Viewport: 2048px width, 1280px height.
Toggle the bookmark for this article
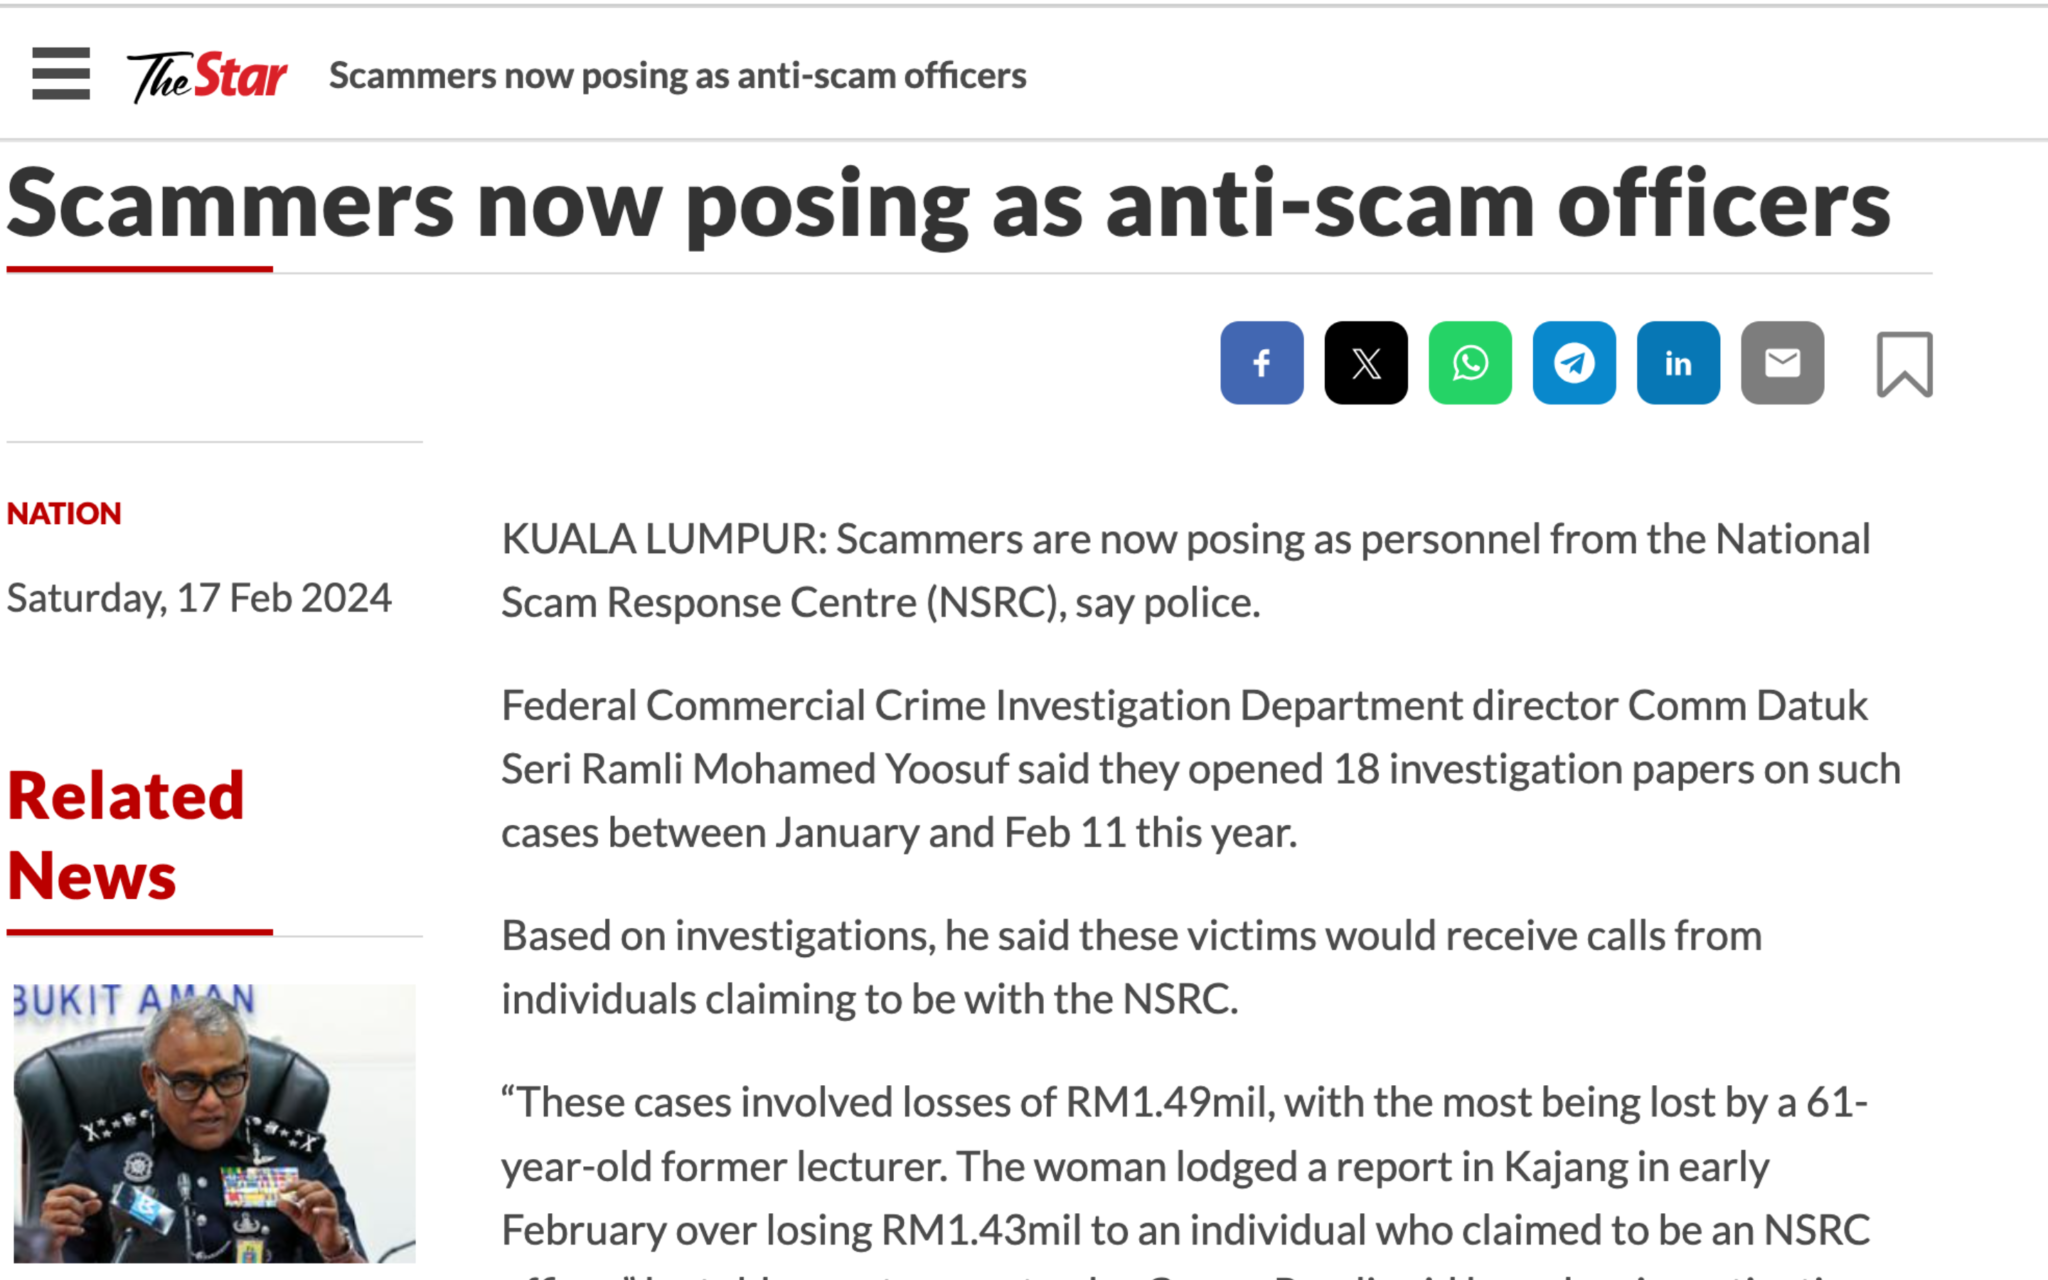(1904, 365)
